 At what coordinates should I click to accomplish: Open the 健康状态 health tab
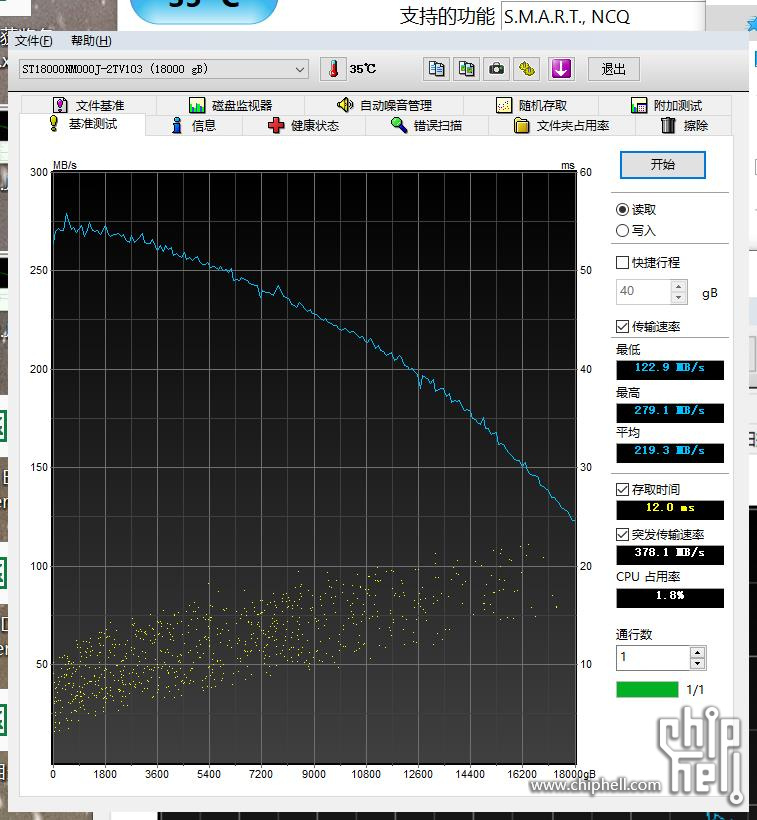(303, 126)
